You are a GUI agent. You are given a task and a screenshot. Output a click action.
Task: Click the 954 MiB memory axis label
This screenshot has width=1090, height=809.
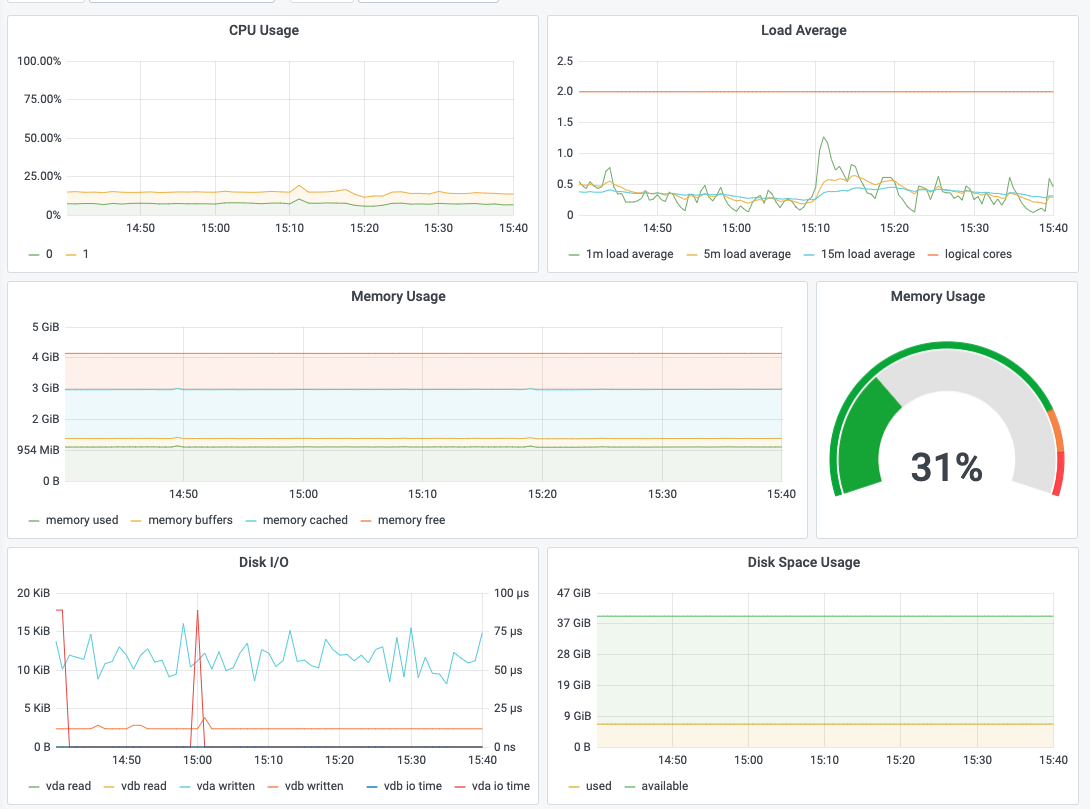(38, 450)
